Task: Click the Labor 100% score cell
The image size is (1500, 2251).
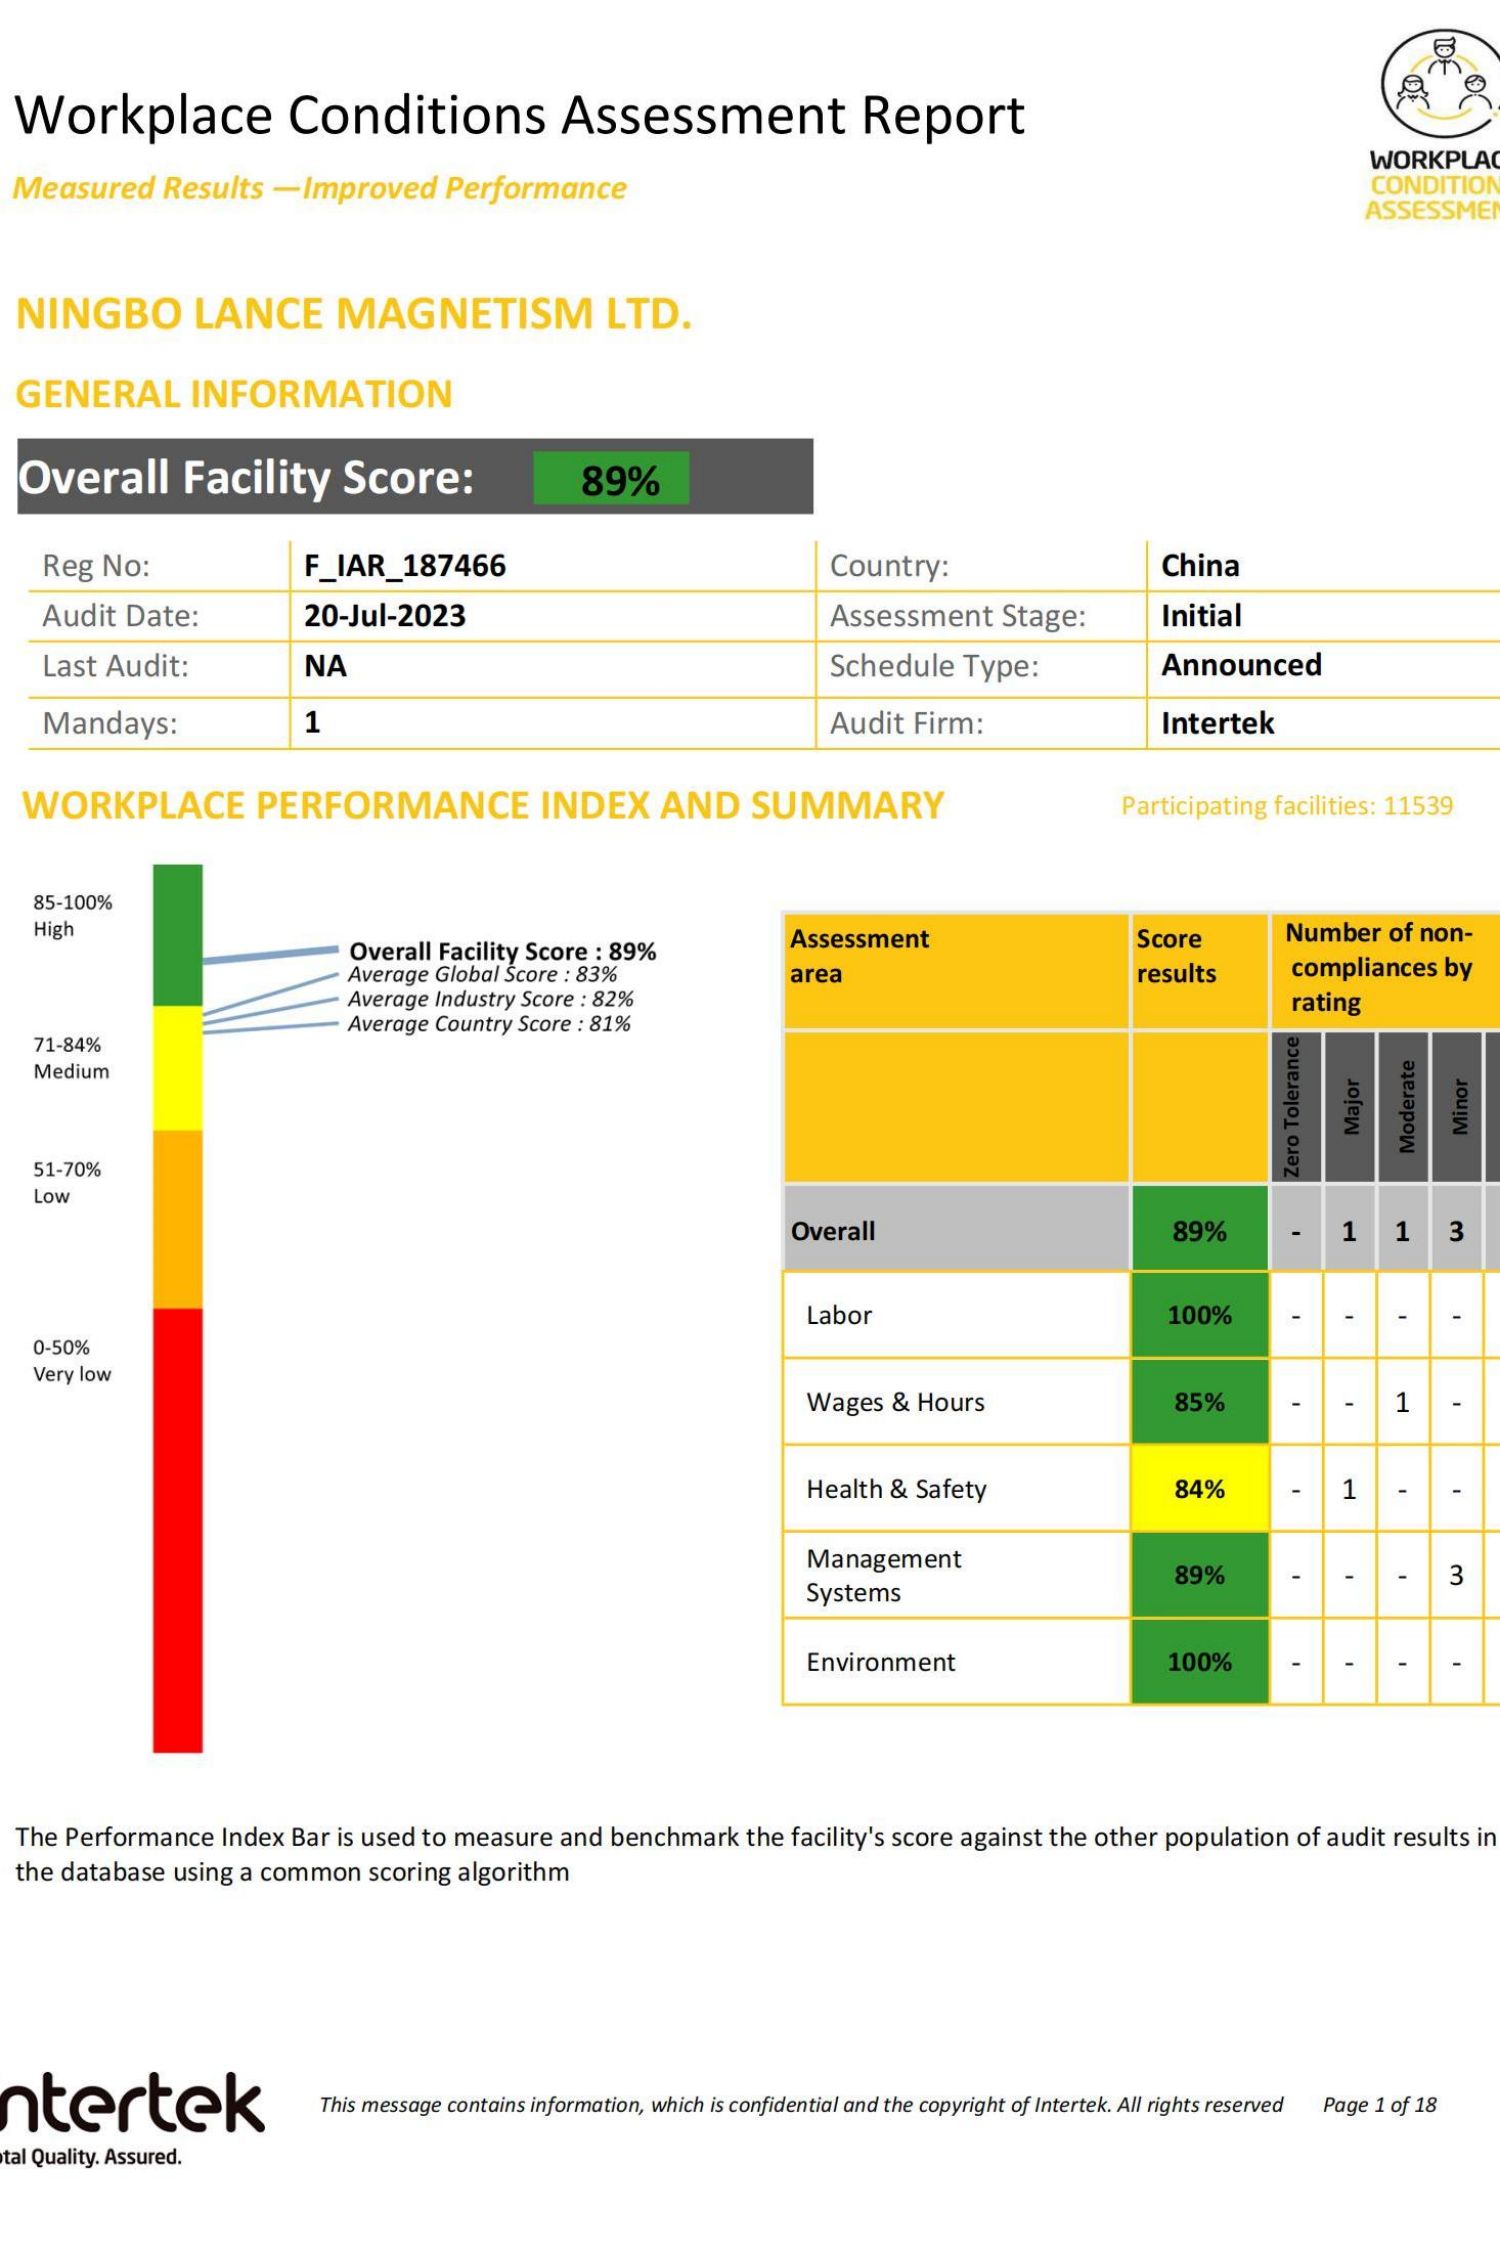Action: coord(1200,1315)
